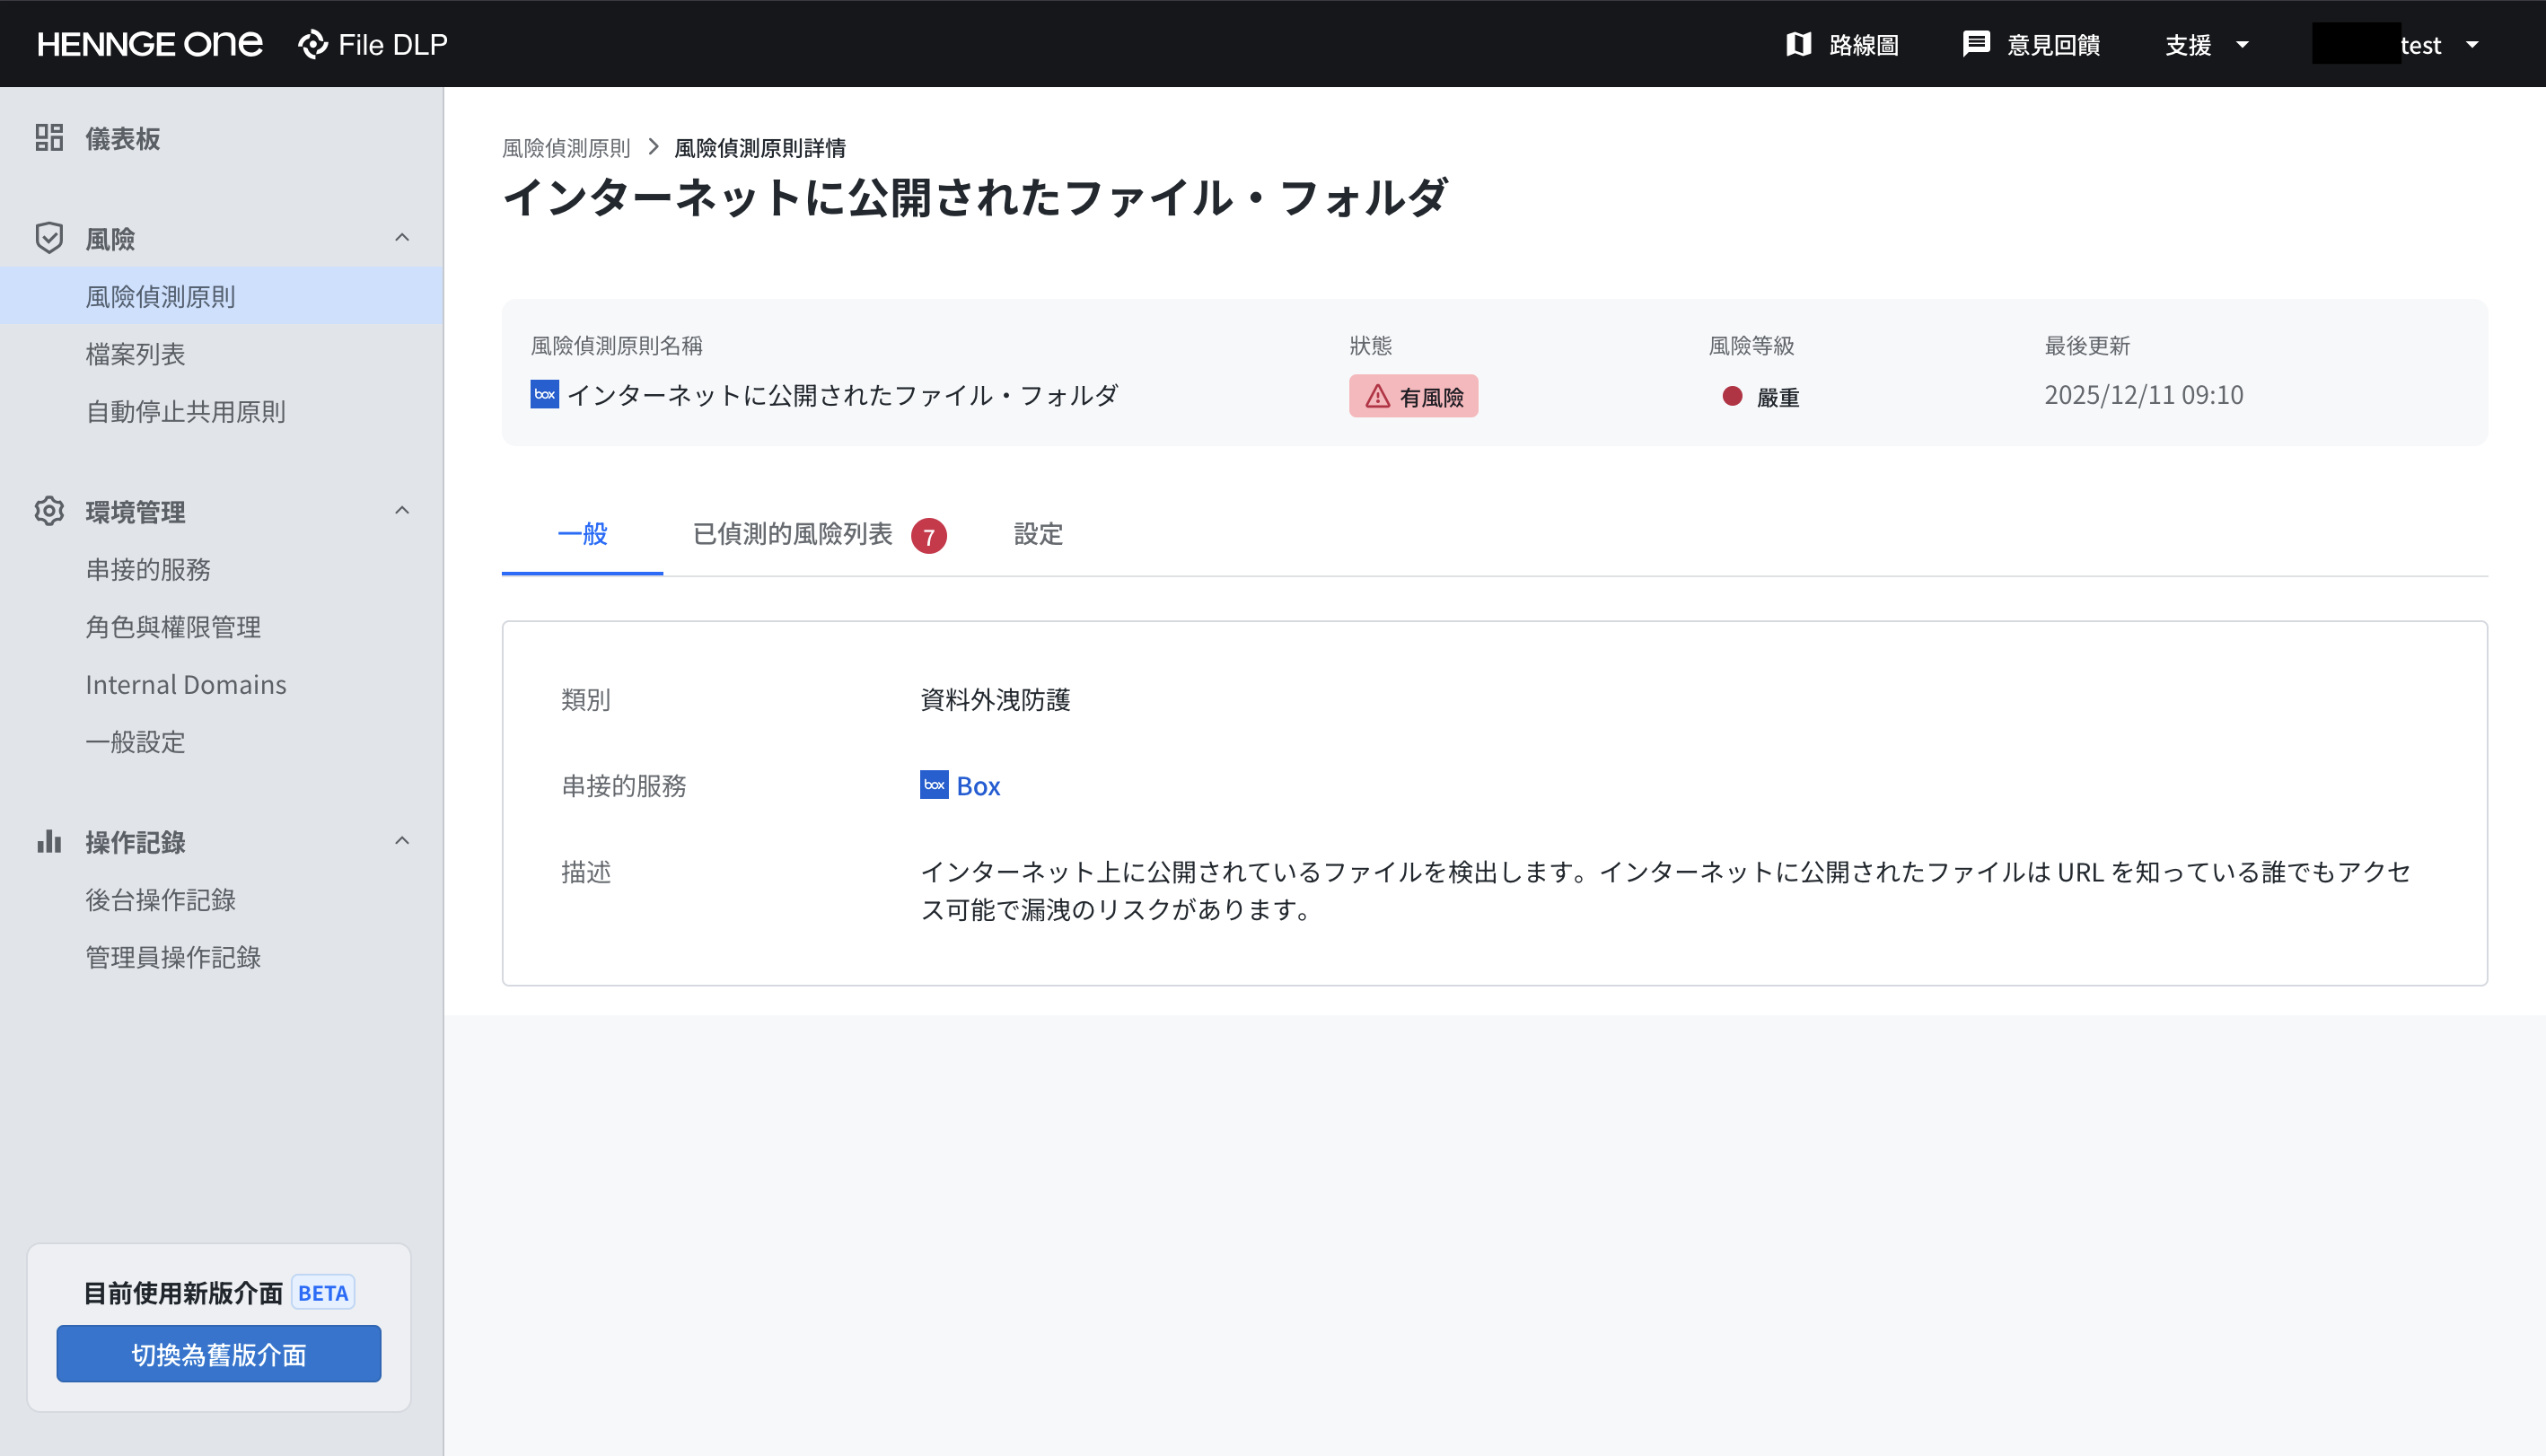Viewport: 2546px width, 1456px height.
Task: Click the 環境管理 gear icon
Action: (49, 511)
